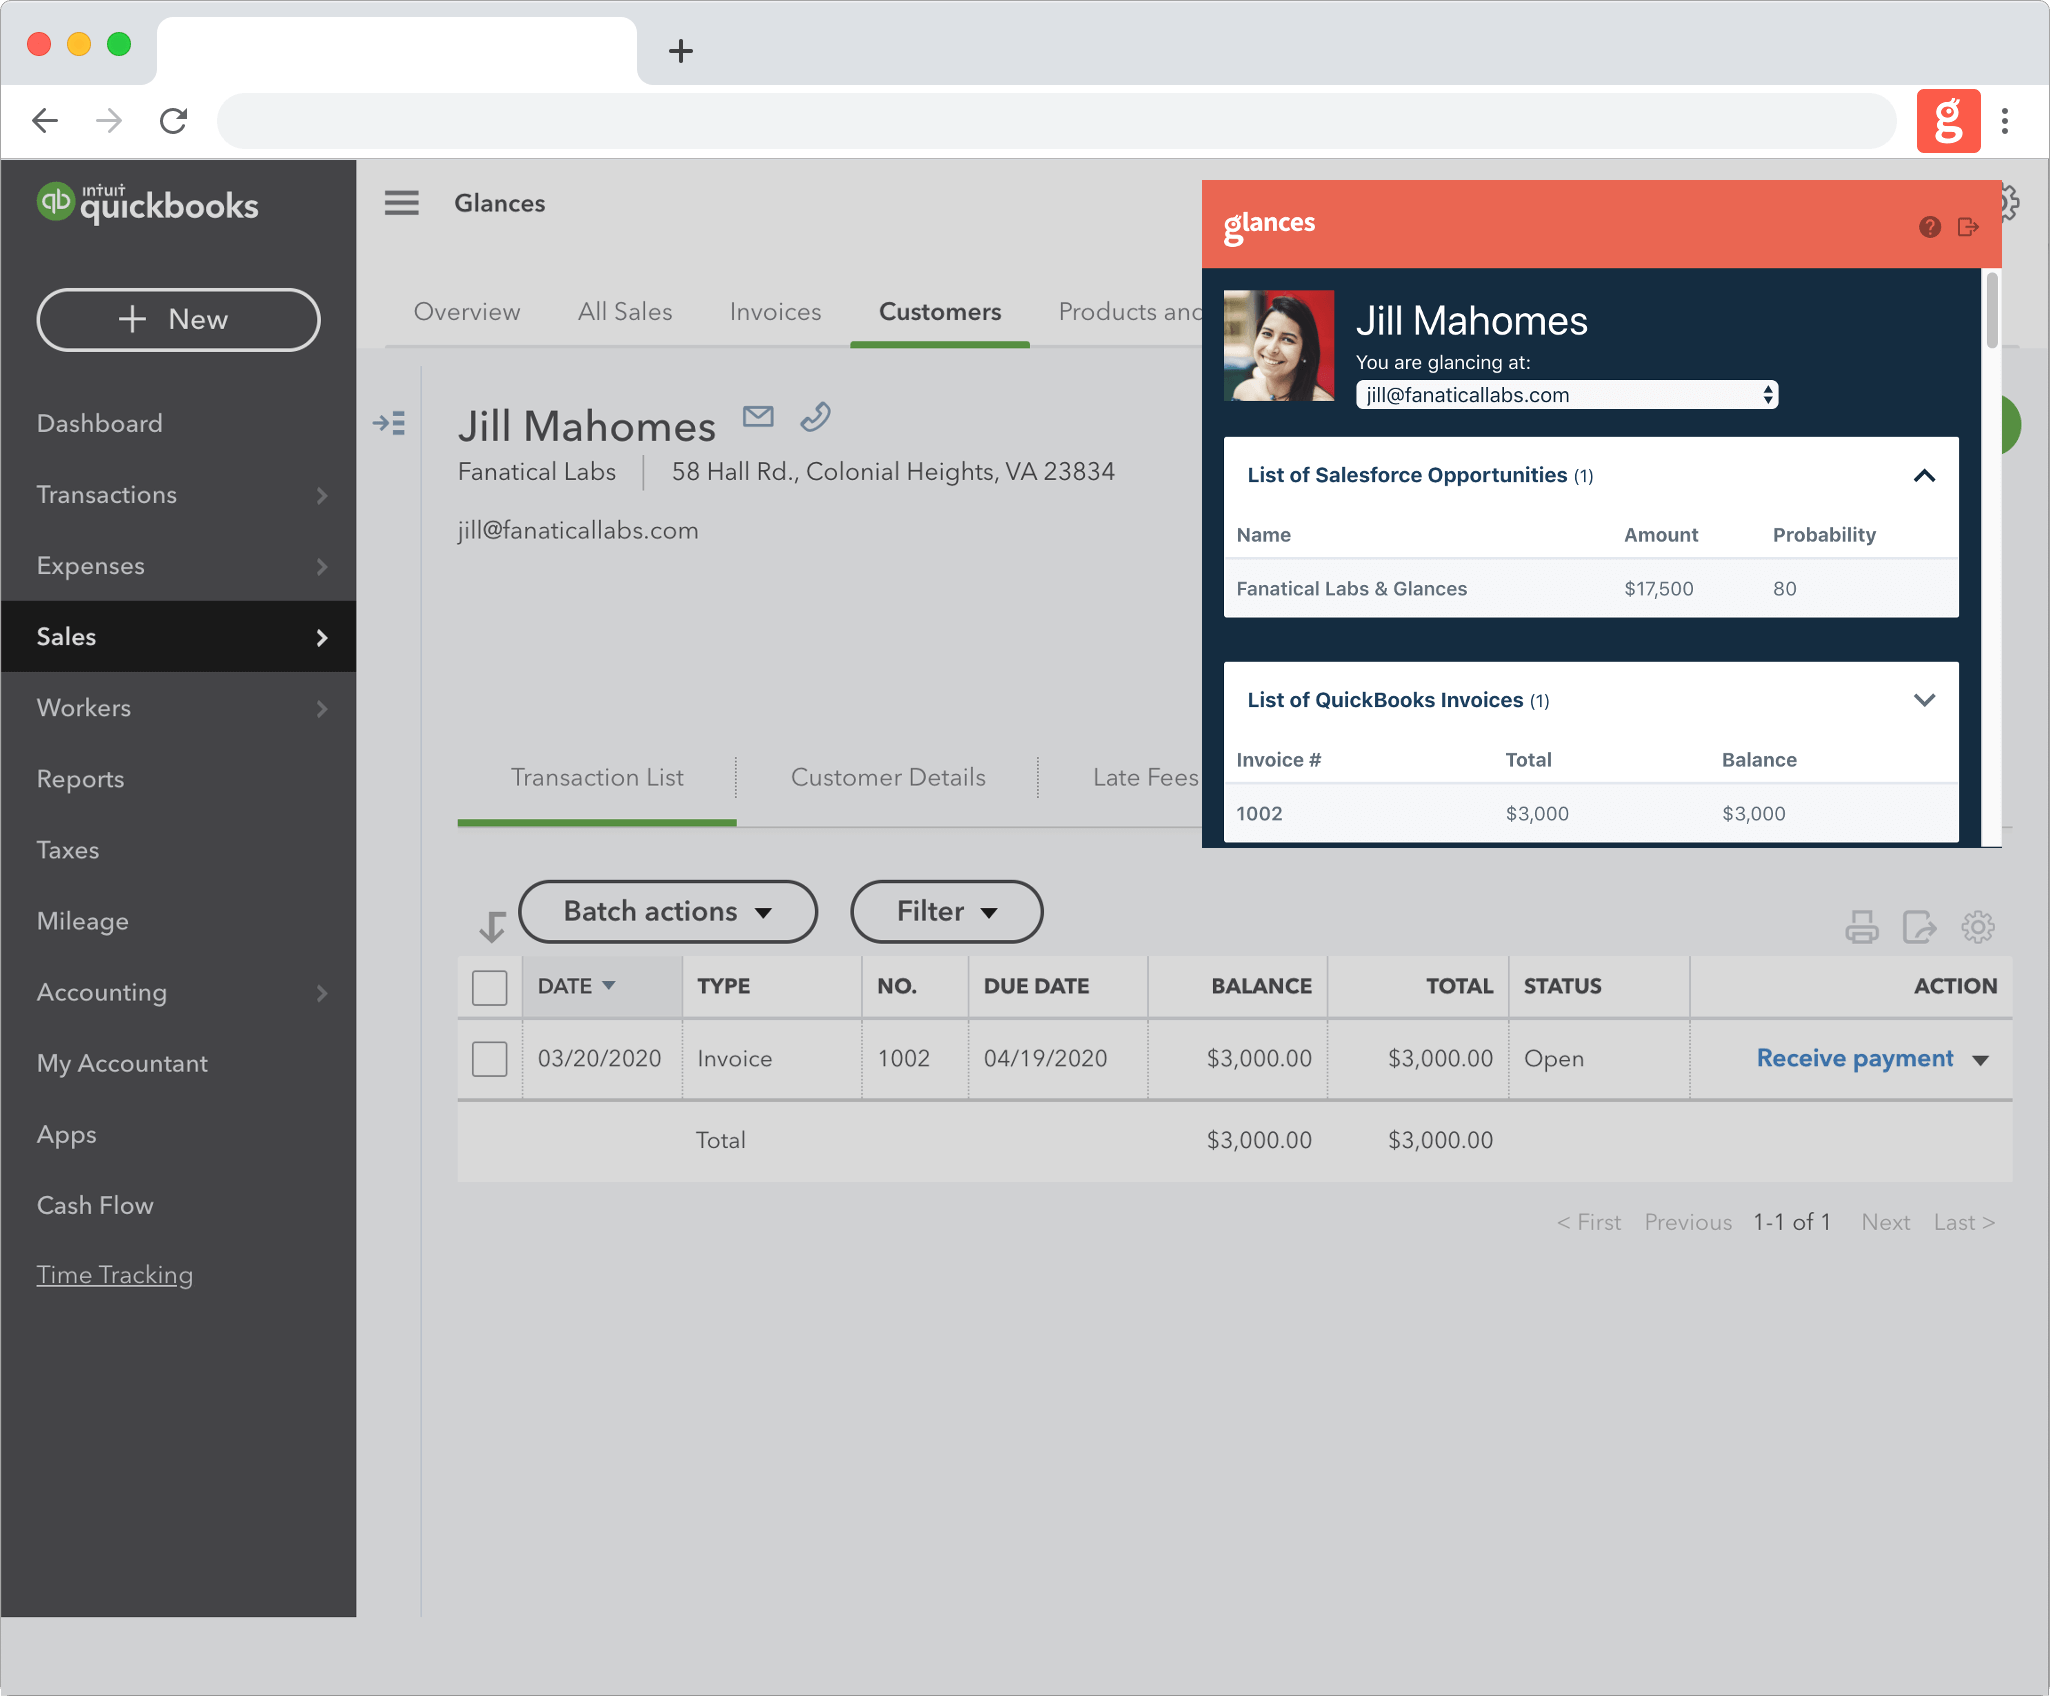Open the Receive payment dropdown arrow
The width and height of the screenshot is (2050, 1696).
(1981, 1060)
